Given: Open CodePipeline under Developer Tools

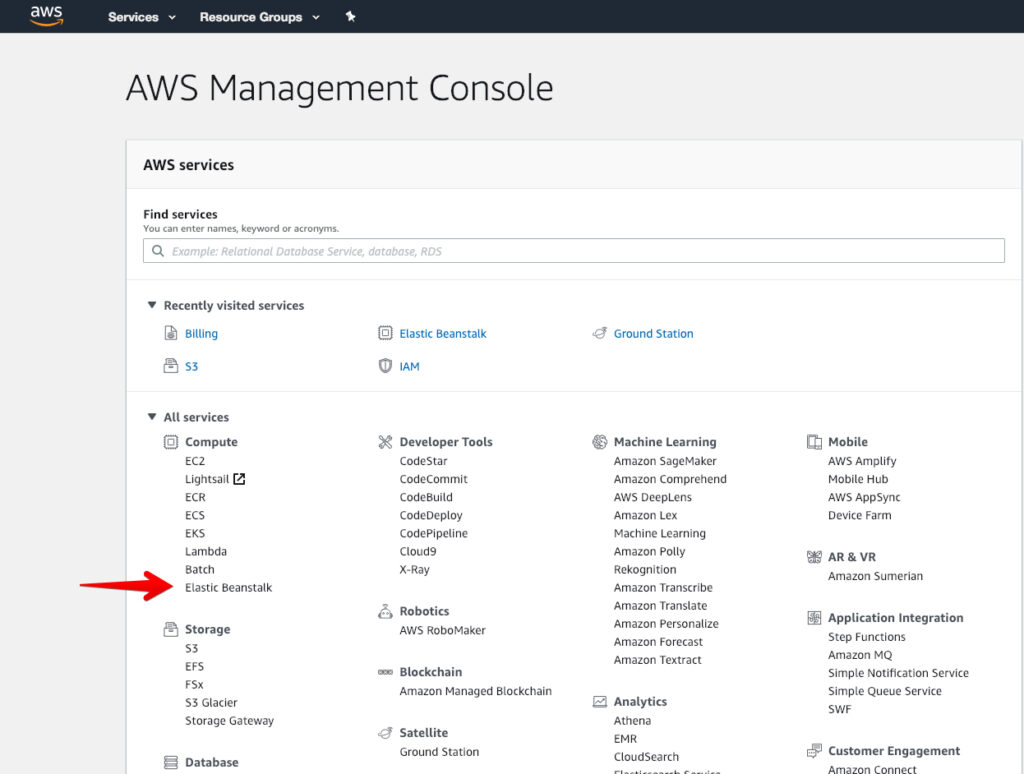Looking at the screenshot, I should tap(434, 533).
